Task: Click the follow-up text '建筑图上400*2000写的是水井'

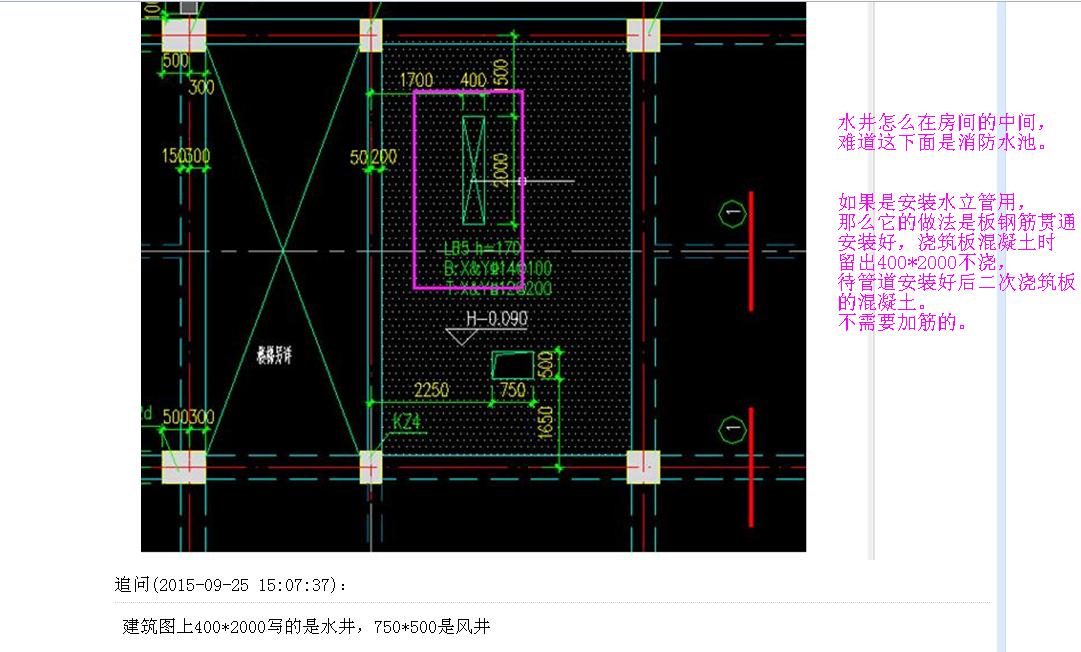Action: (239, 626)
